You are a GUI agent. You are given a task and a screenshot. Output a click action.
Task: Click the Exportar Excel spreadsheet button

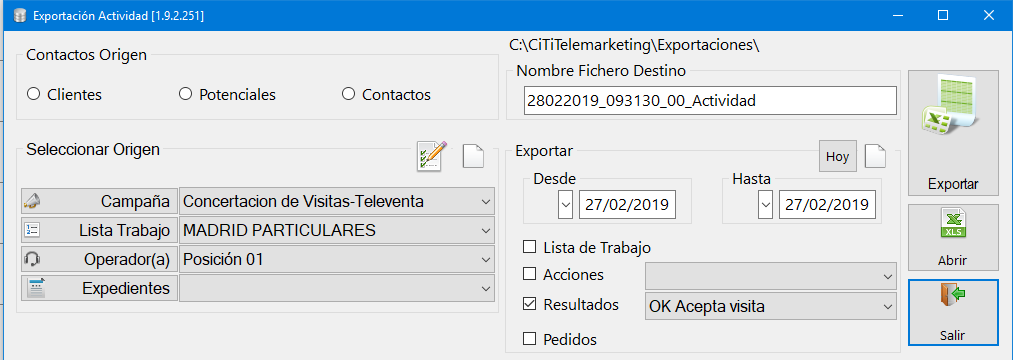click(x=953, y=132)
